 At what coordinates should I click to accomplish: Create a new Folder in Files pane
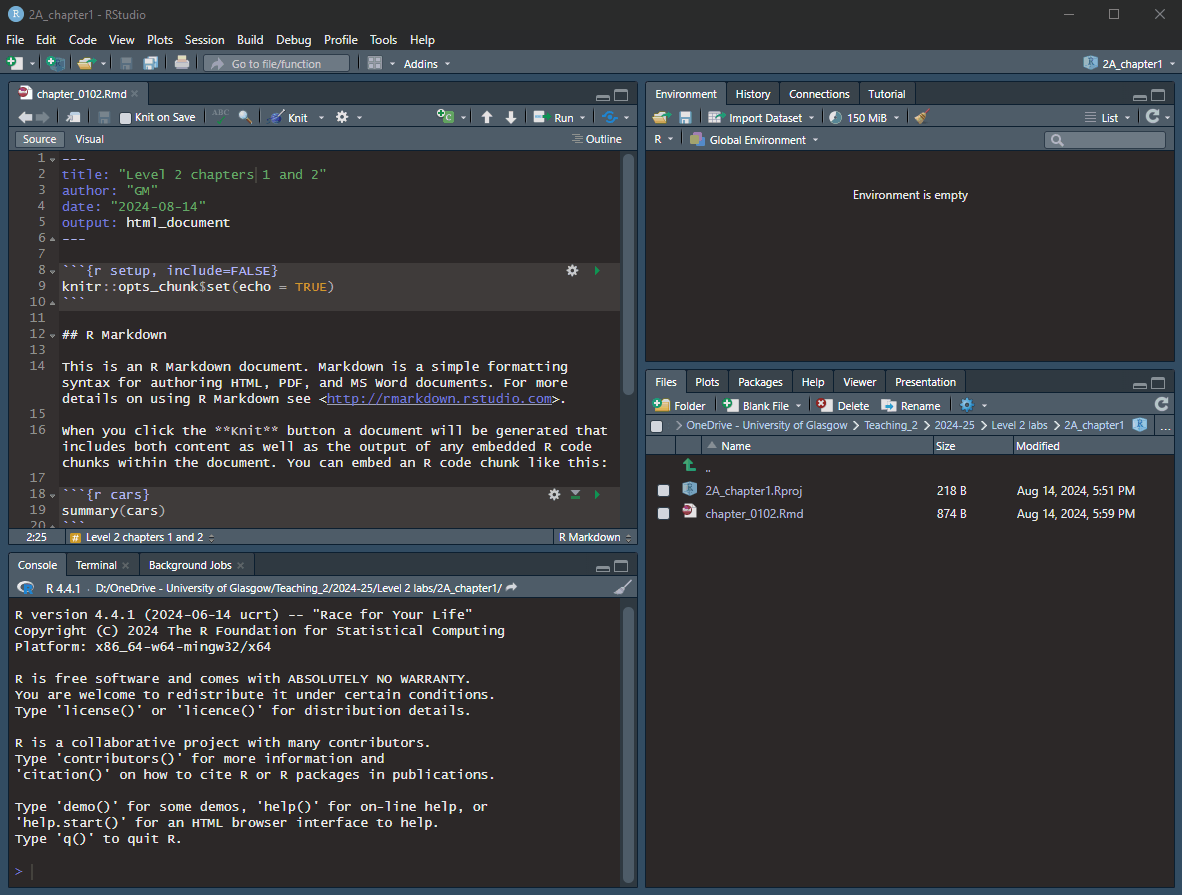click(x=678, y=406)
